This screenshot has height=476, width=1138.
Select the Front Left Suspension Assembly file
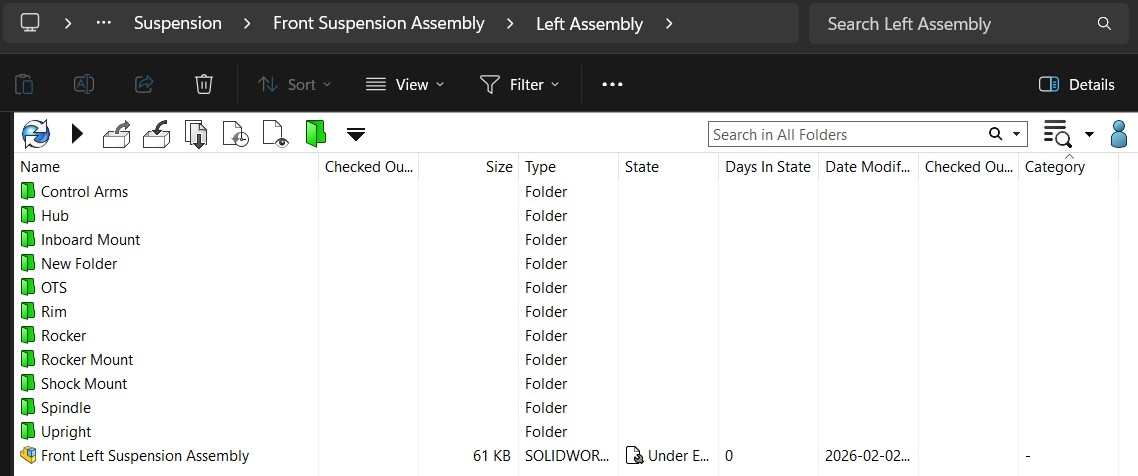tap(145, 456)
